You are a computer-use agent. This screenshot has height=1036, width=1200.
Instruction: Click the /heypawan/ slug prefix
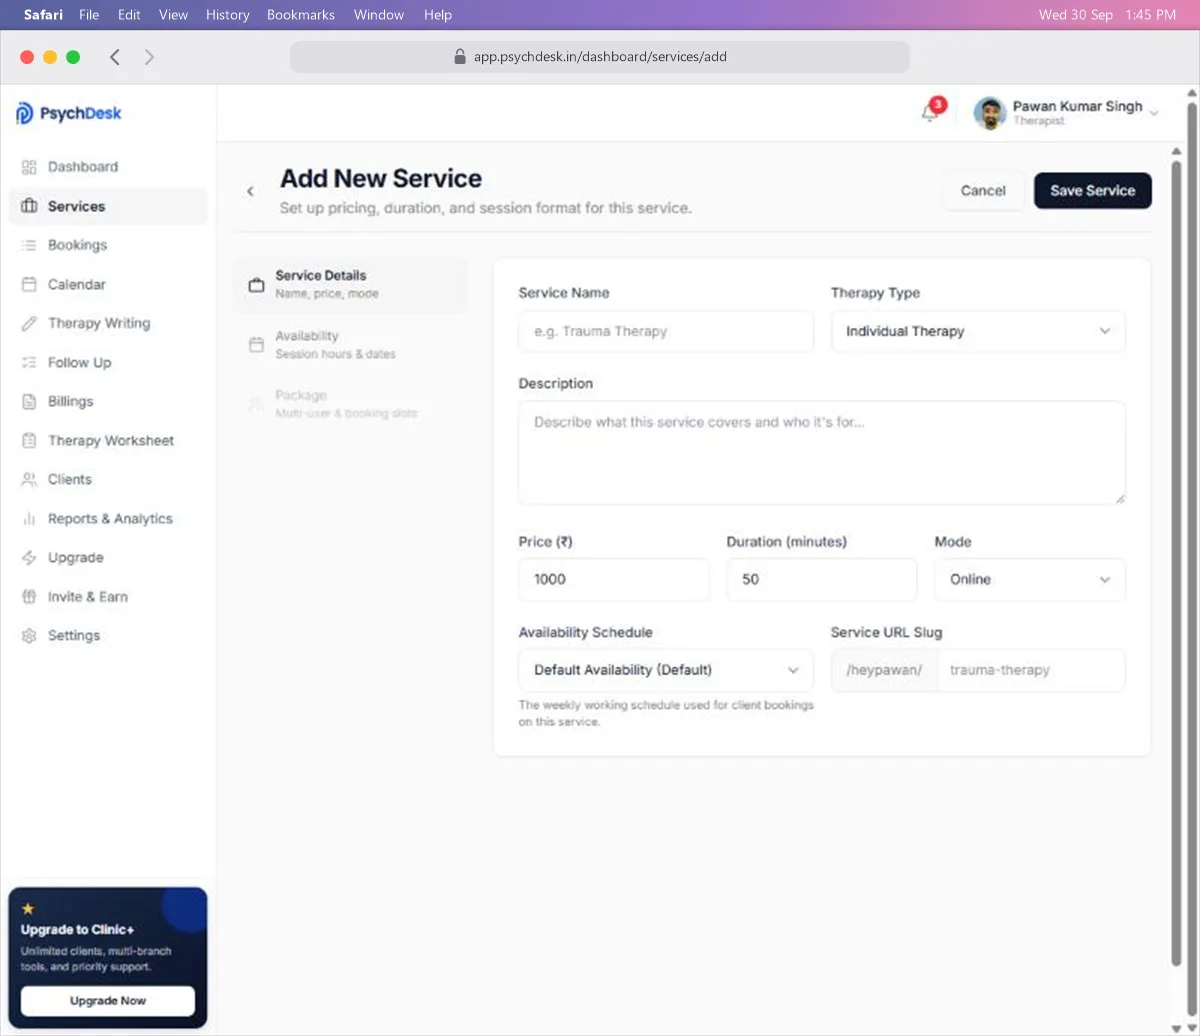tap(884, 670)
